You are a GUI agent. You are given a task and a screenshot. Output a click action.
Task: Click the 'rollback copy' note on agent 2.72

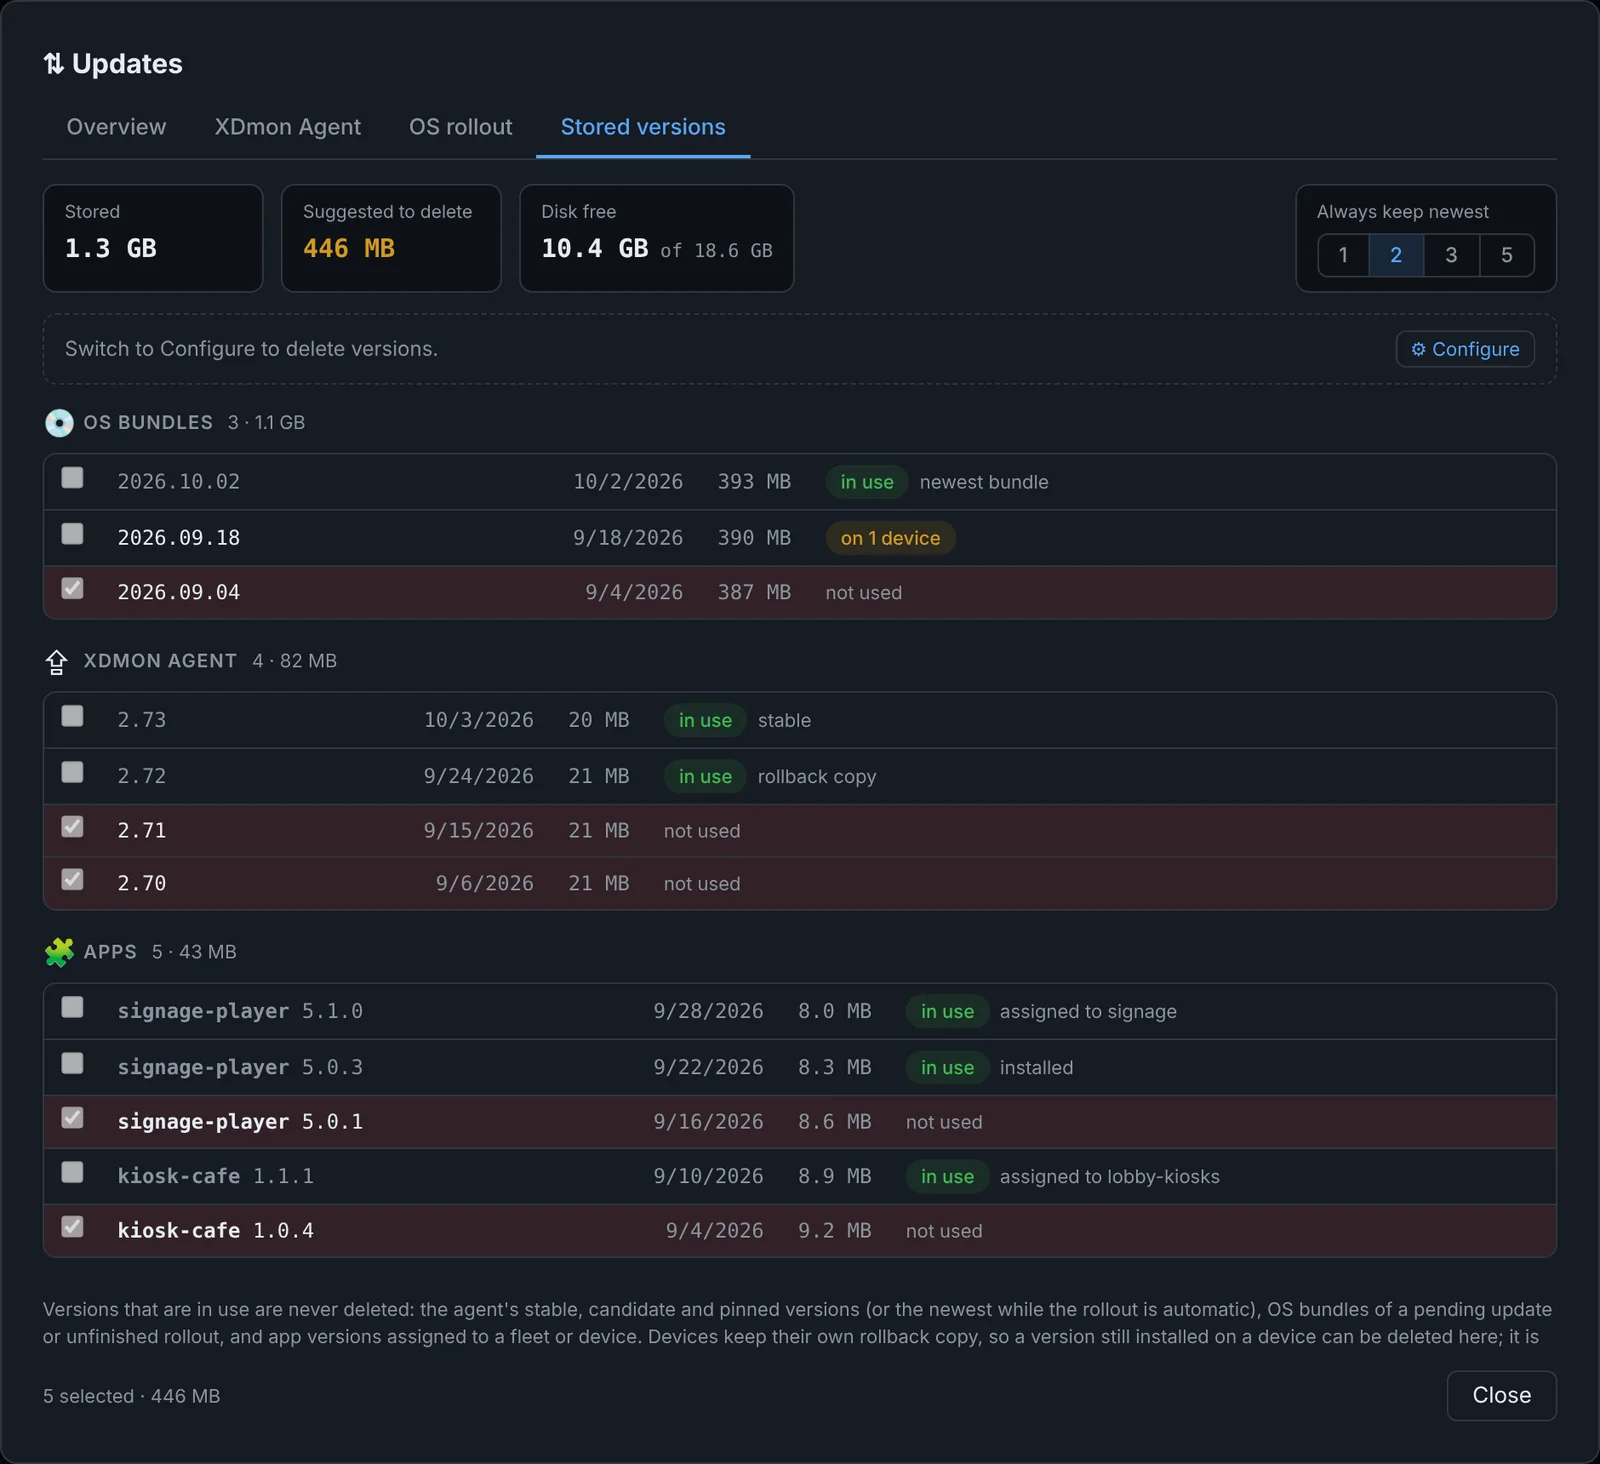click(817, 777)
